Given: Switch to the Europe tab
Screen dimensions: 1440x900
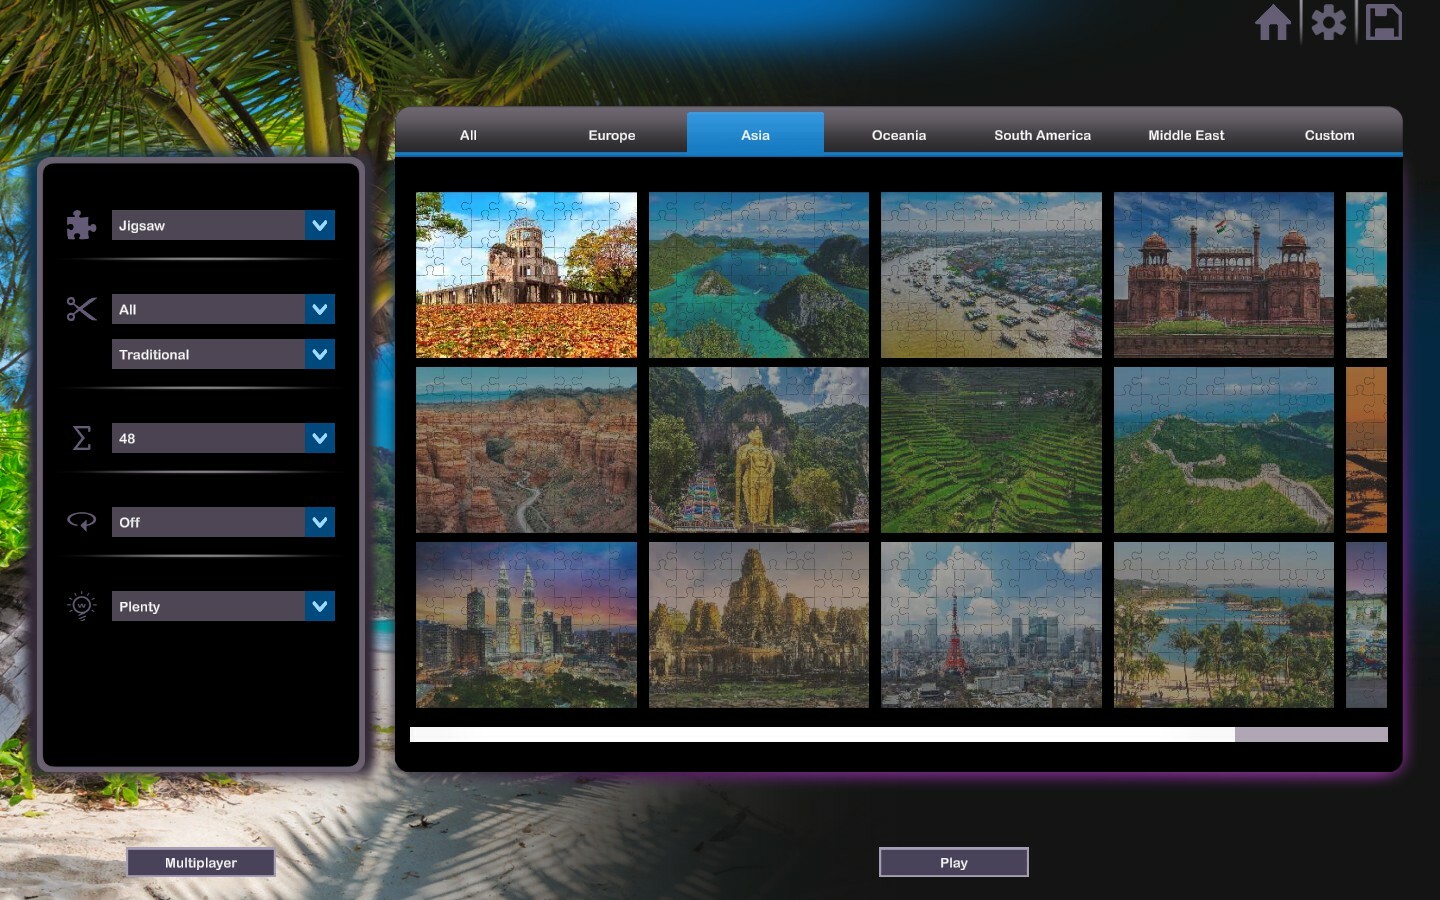Looking at the screenshot, I should click(611, 134).
